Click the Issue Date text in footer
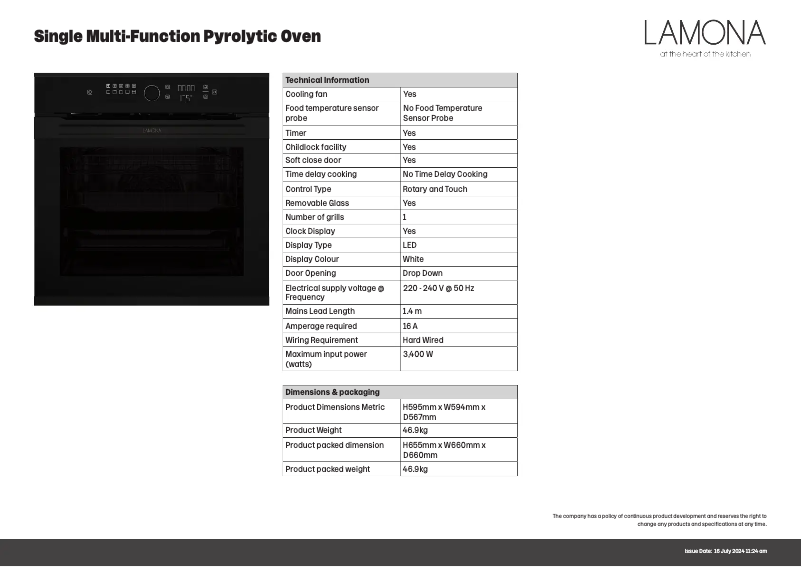This screenshot has width=802, height=567. pos(725,551)
